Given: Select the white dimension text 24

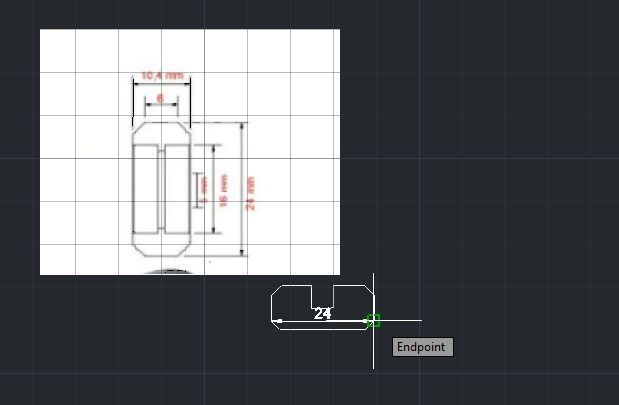Looking at the screenshot, I should (x=322, y=314).
